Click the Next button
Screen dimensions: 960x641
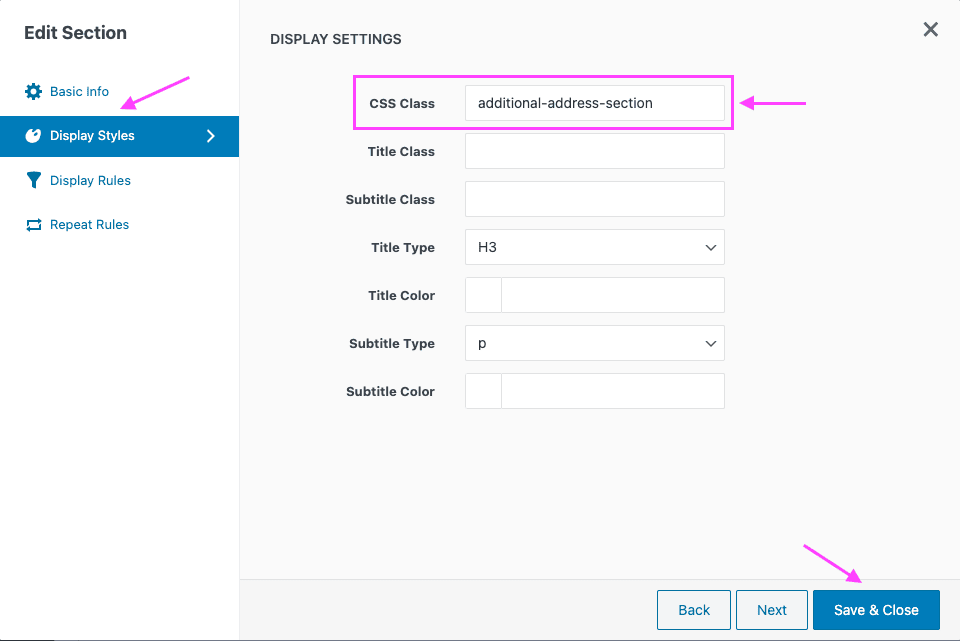click(x=771, y=609)
